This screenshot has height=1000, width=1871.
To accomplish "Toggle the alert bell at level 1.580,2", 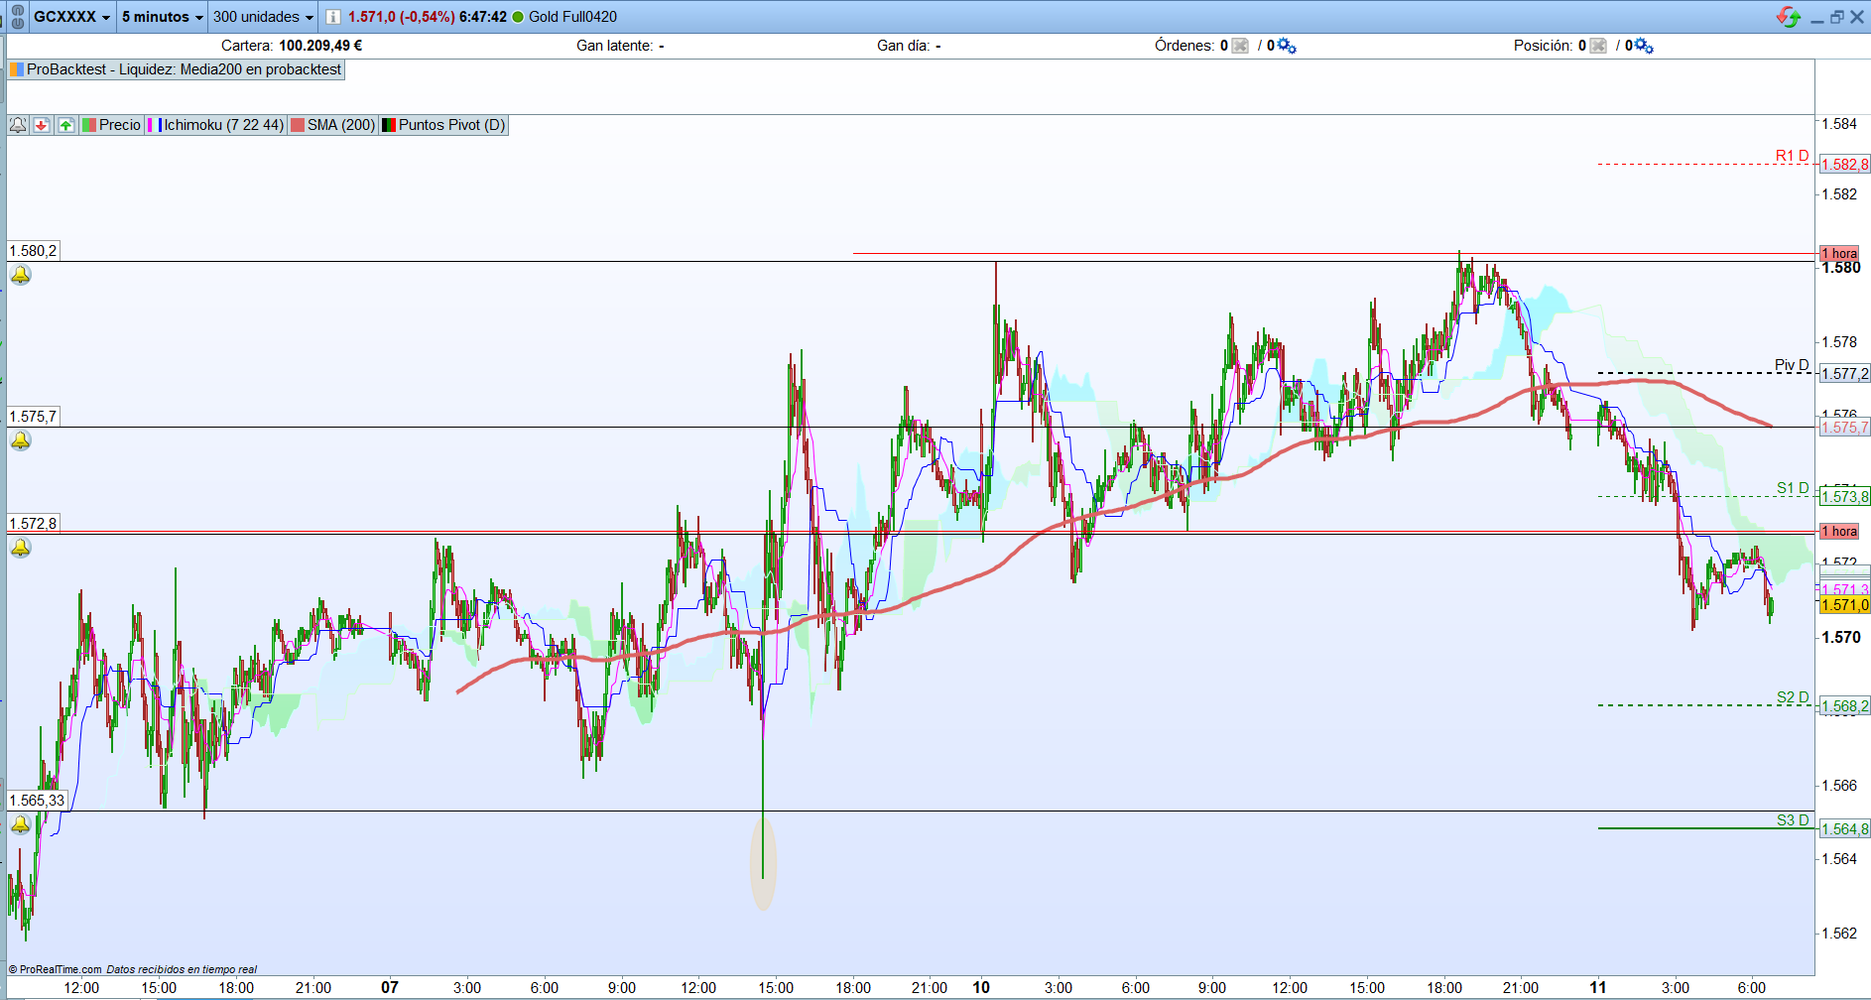I will click(x=20, y=275).
